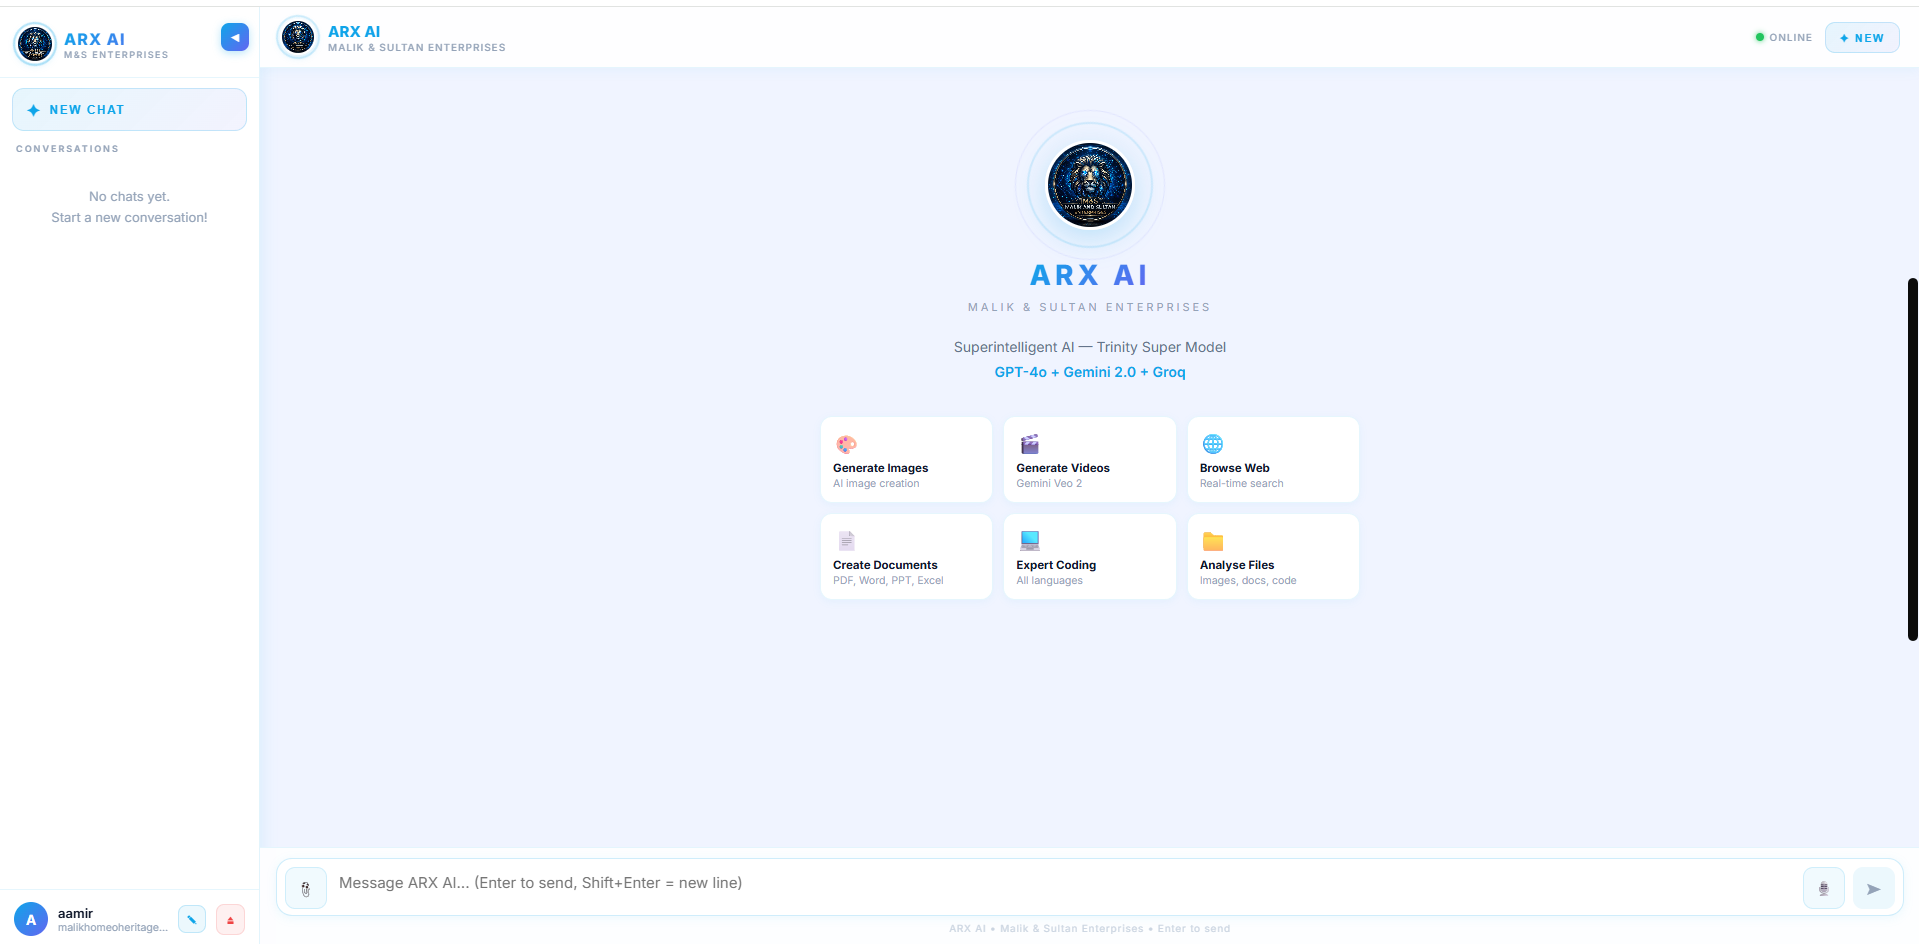Click the send message arrow button
This screenshot has height=944, width=1919.
pos(1874,888)
